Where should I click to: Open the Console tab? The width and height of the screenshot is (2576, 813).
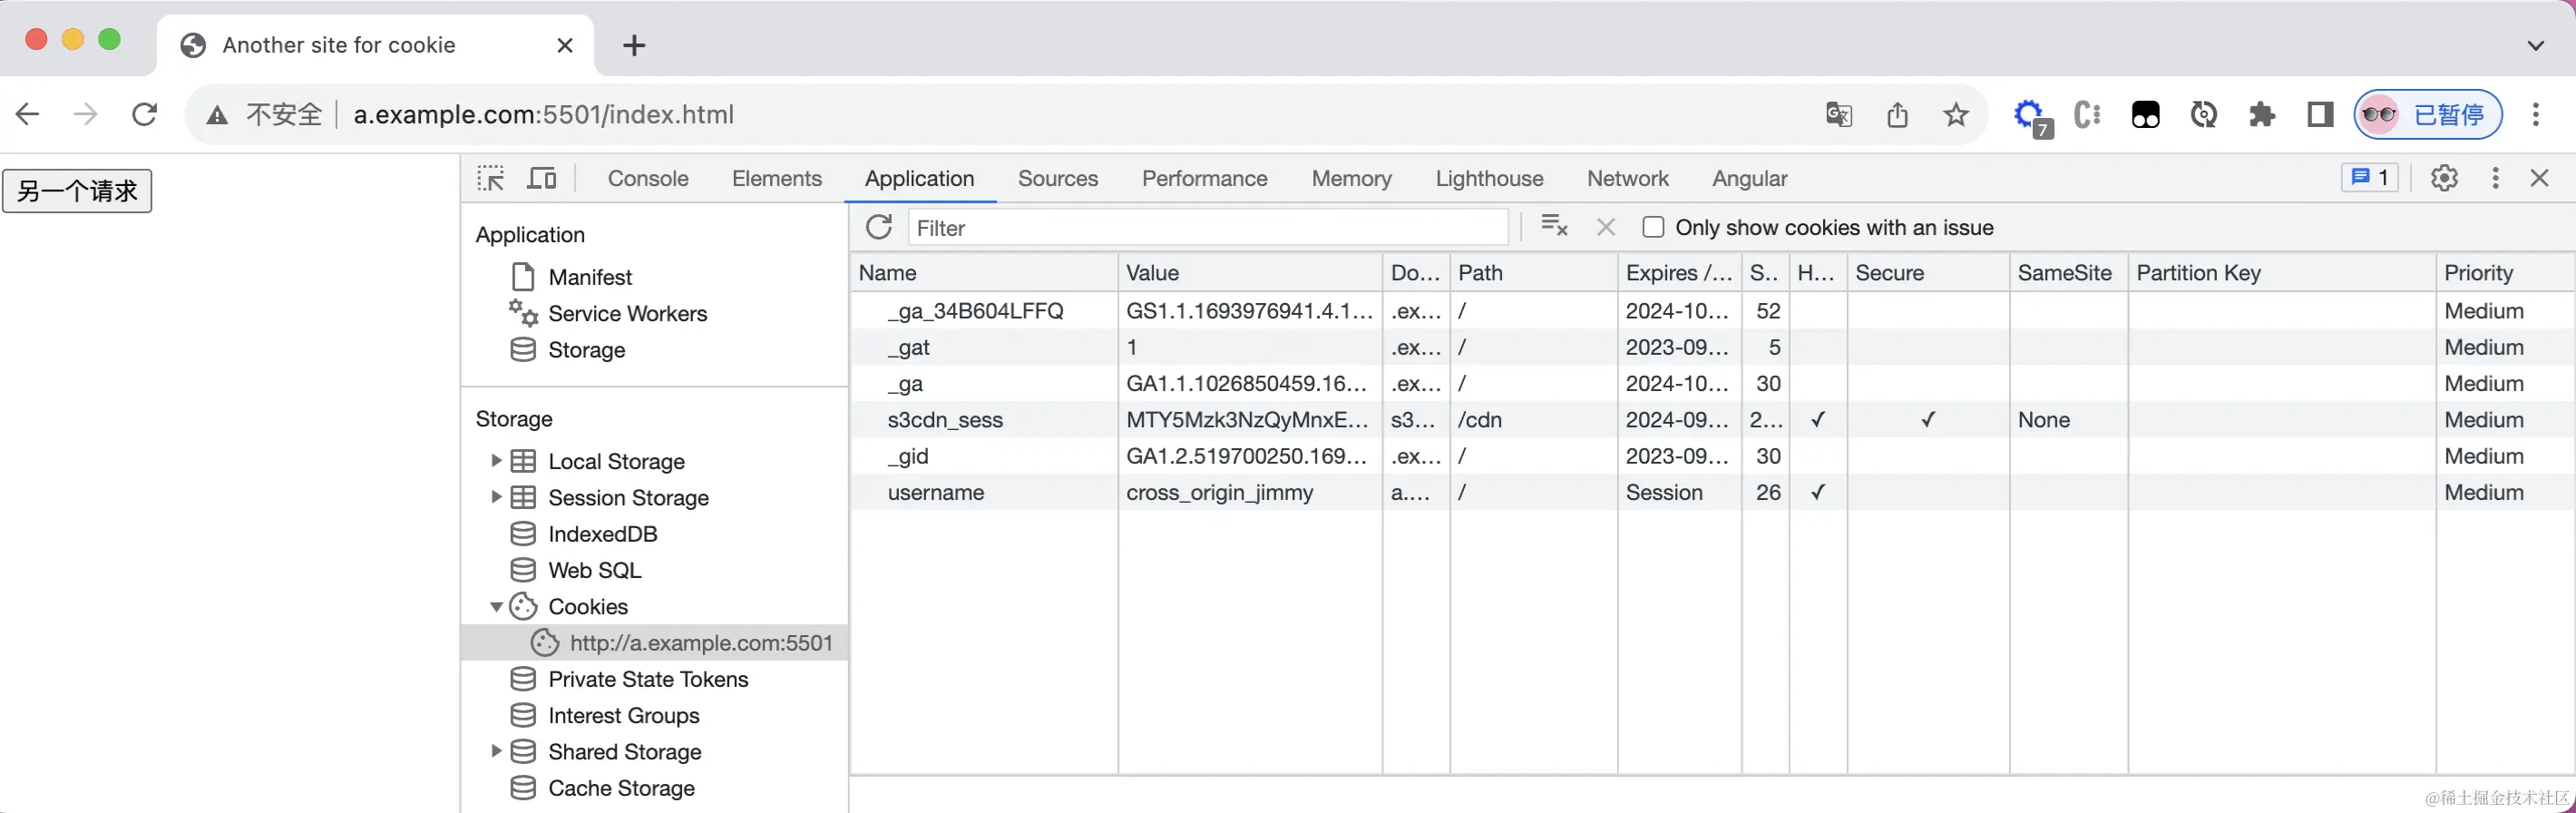648,178
